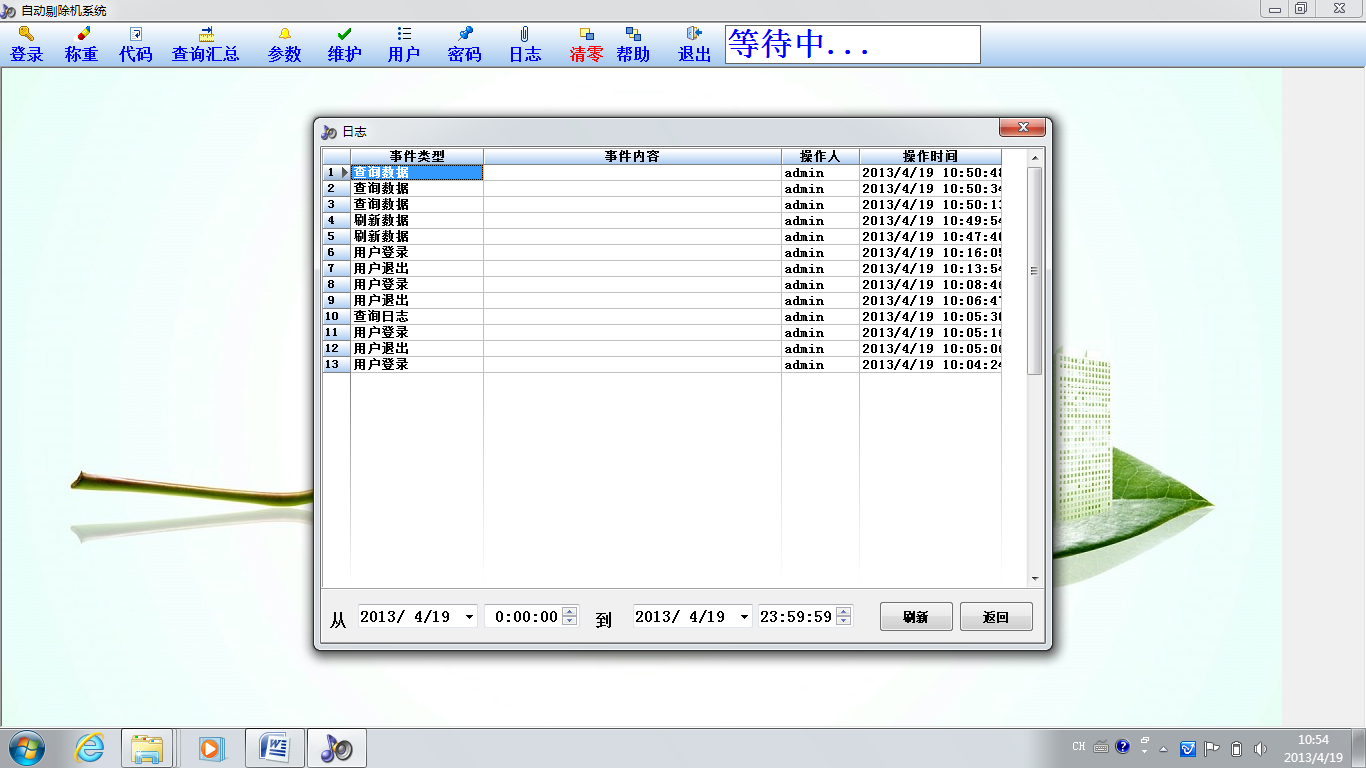Open 查询汇总 (query summary) from the toolbar

point(206,45)
